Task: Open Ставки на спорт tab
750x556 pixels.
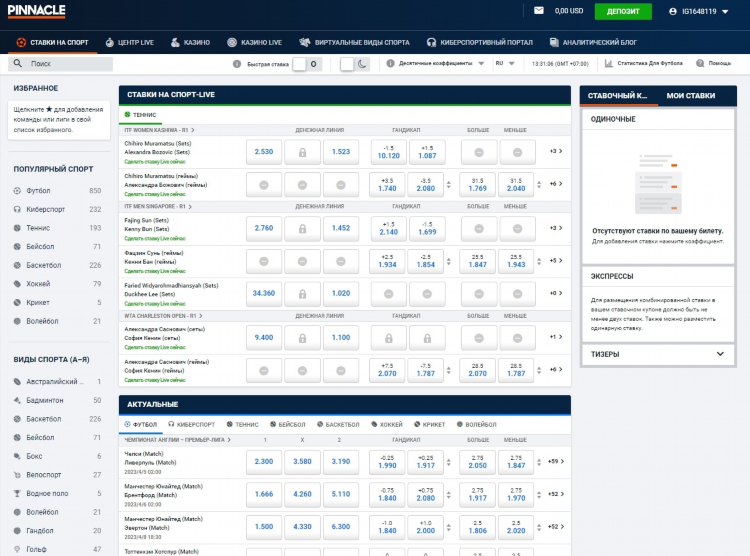Action: coord(52,42)
